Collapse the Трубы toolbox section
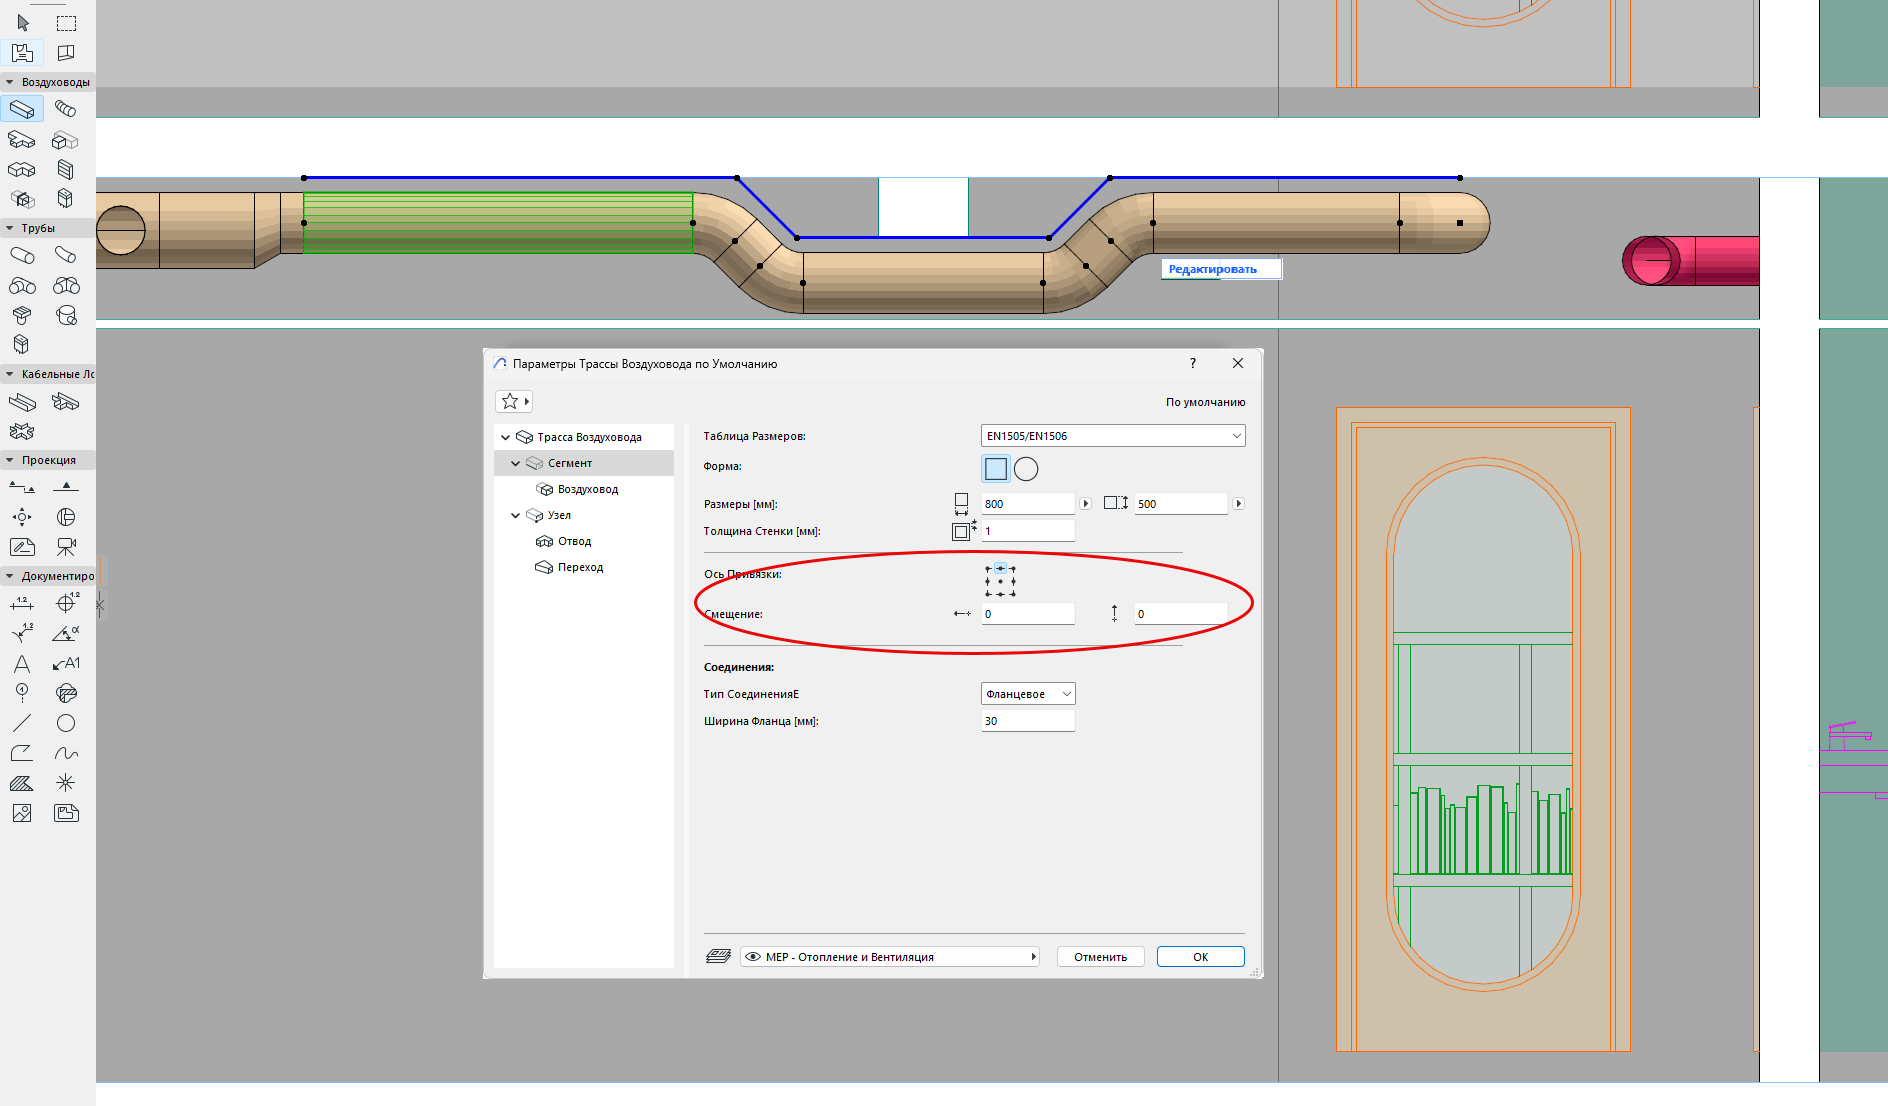This screenshot has width=1888, height=1106. 10,228
